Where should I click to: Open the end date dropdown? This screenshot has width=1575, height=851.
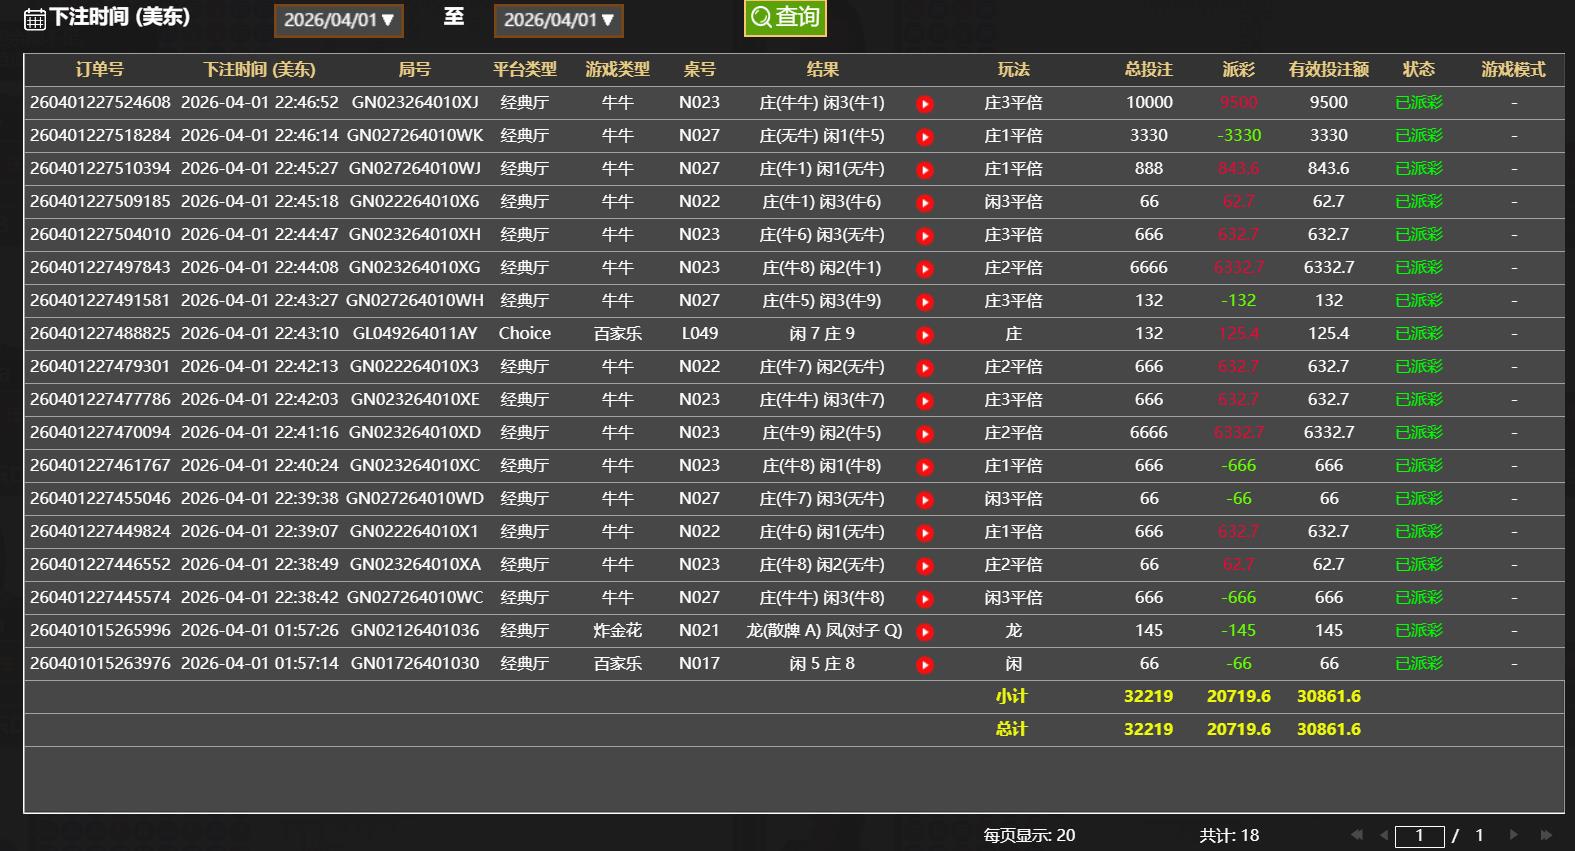coord(559,20)
